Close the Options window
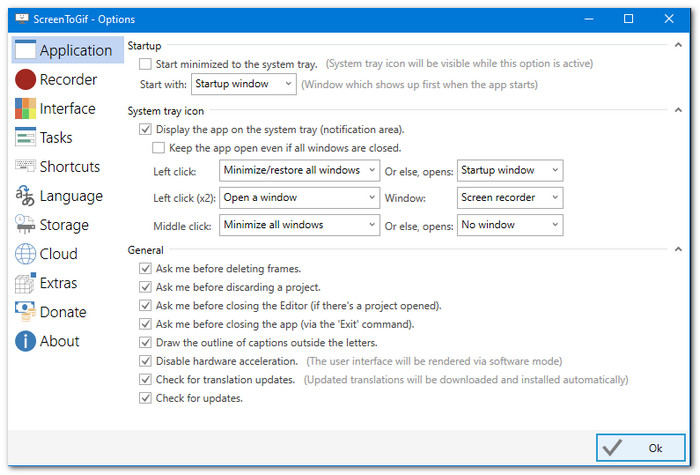 click(669, 19)
